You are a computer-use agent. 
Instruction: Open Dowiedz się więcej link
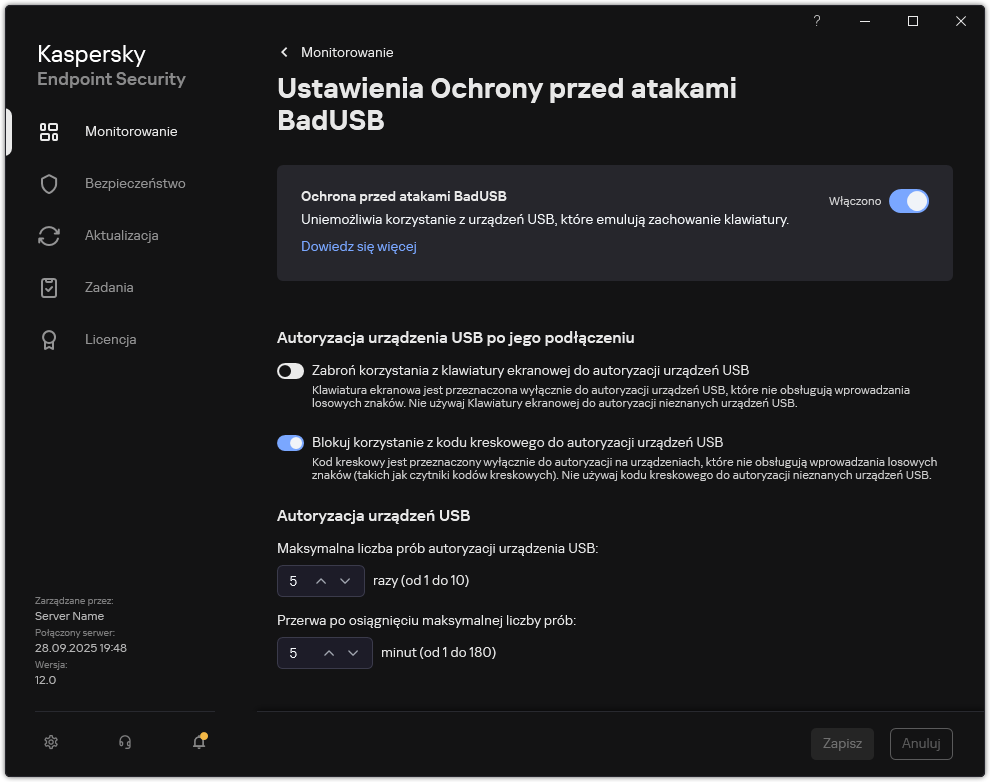[x=358, y=245]
